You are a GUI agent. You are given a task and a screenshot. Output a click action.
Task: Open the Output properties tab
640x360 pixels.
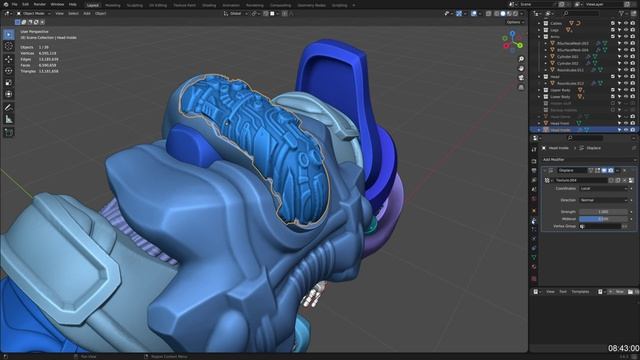[534, 171]
